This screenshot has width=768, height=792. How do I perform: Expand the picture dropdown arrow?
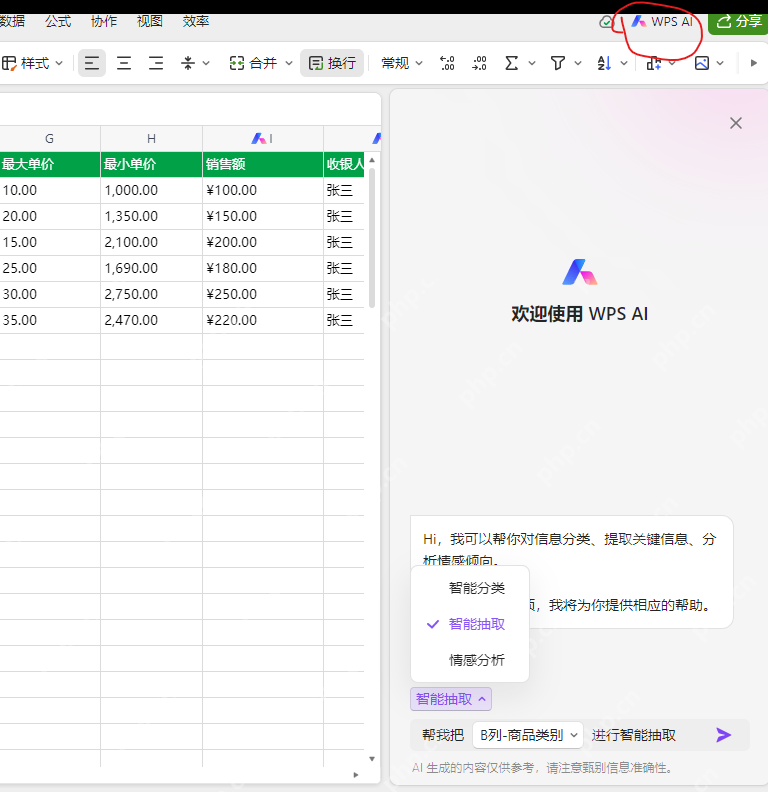(x=721, y=63)
